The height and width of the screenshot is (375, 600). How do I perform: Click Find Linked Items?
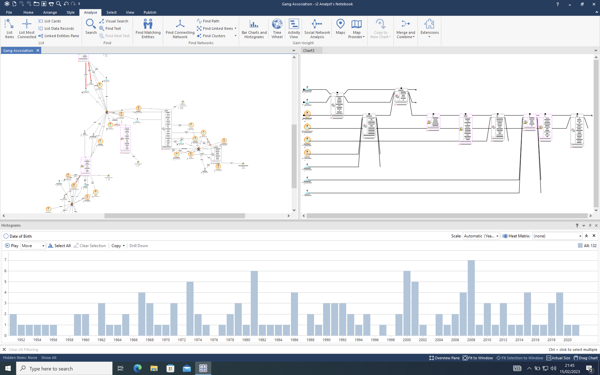(x=215, y=28)
